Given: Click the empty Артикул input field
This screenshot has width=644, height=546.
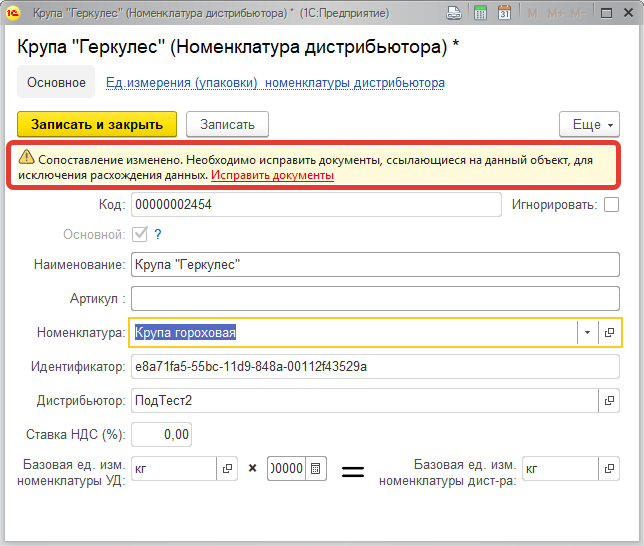Looking at the screenshot, I should pyautogui.click(x=375, y=299).
